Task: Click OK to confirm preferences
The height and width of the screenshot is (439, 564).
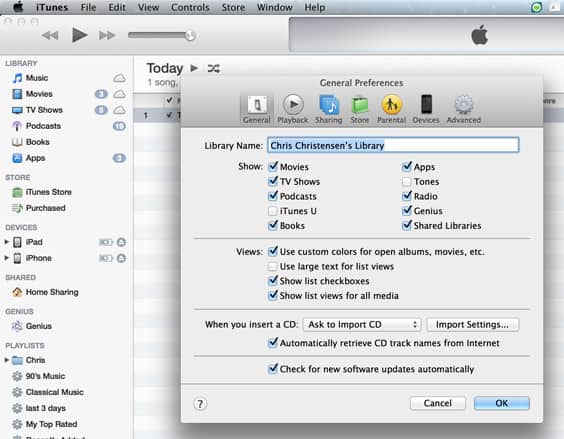Action: 502,403
